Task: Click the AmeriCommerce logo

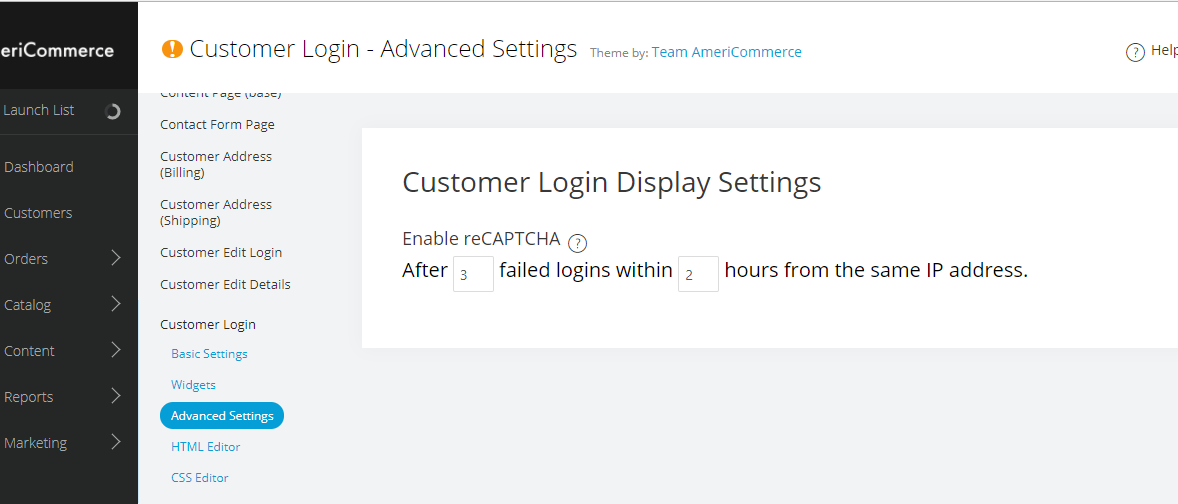Action: click(57, 51)
